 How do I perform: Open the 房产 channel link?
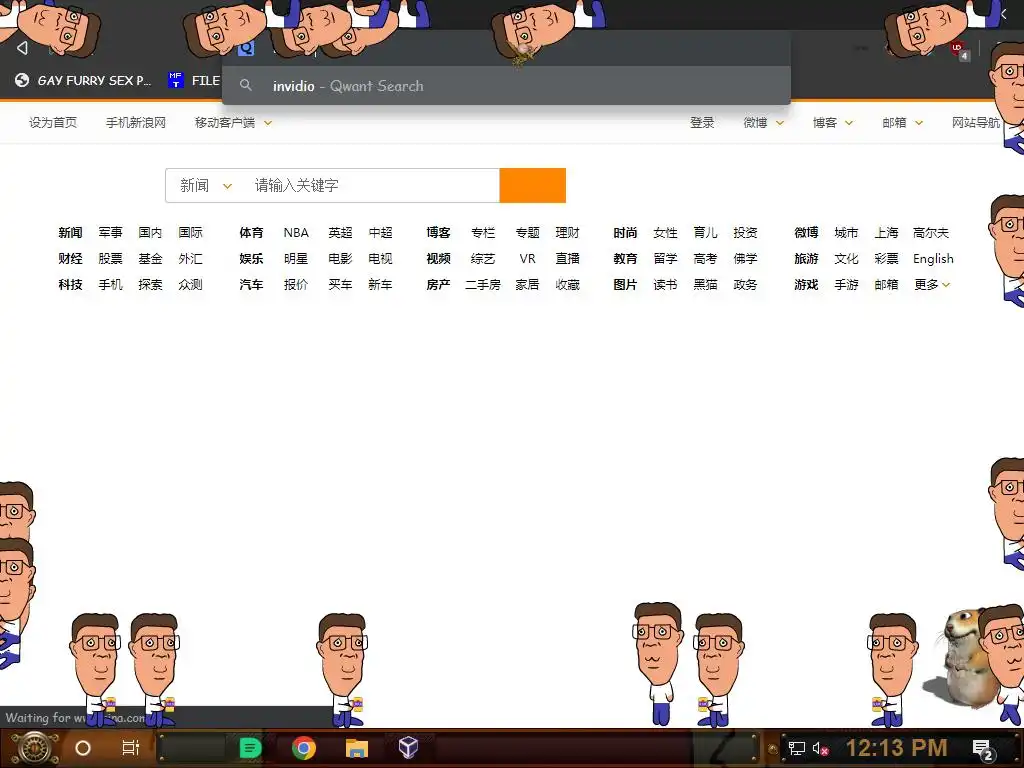click(438, 285)
